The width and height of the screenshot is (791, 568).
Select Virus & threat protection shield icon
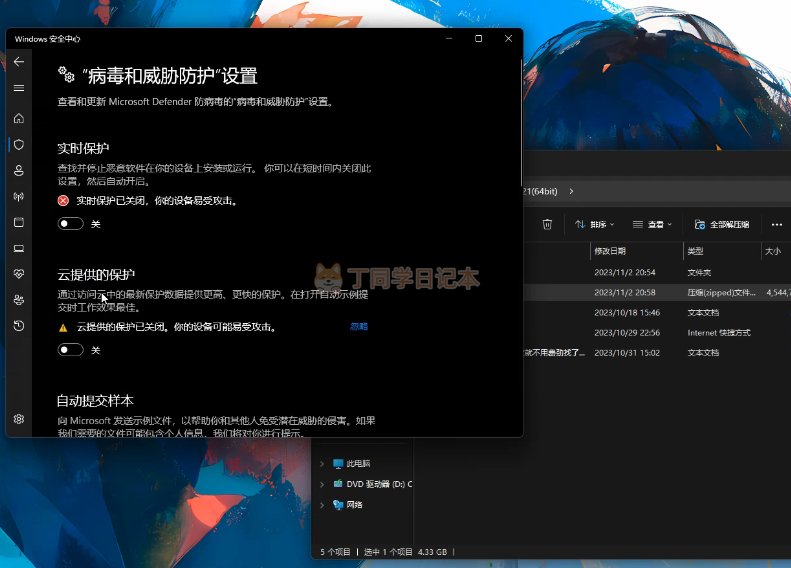tap(19, 144)
